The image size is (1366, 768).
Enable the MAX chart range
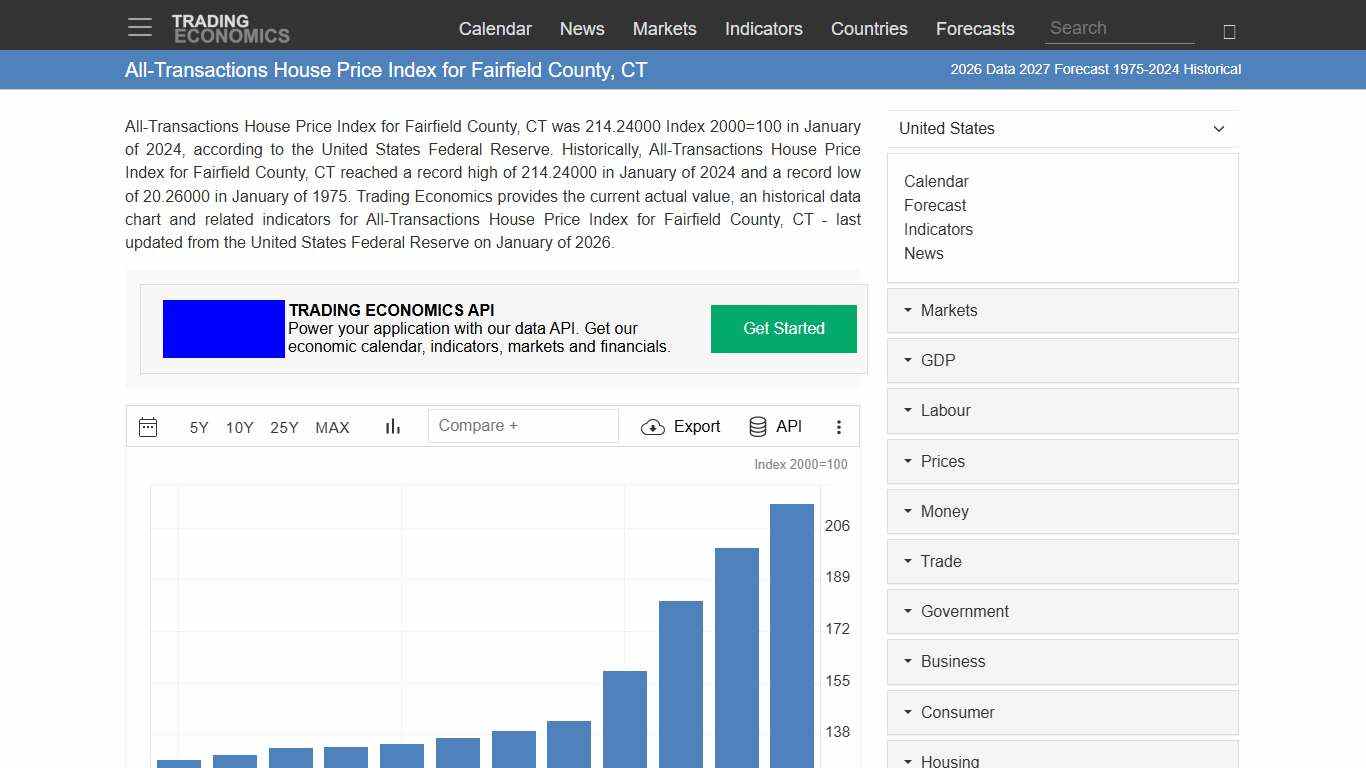tap(332, 427)
